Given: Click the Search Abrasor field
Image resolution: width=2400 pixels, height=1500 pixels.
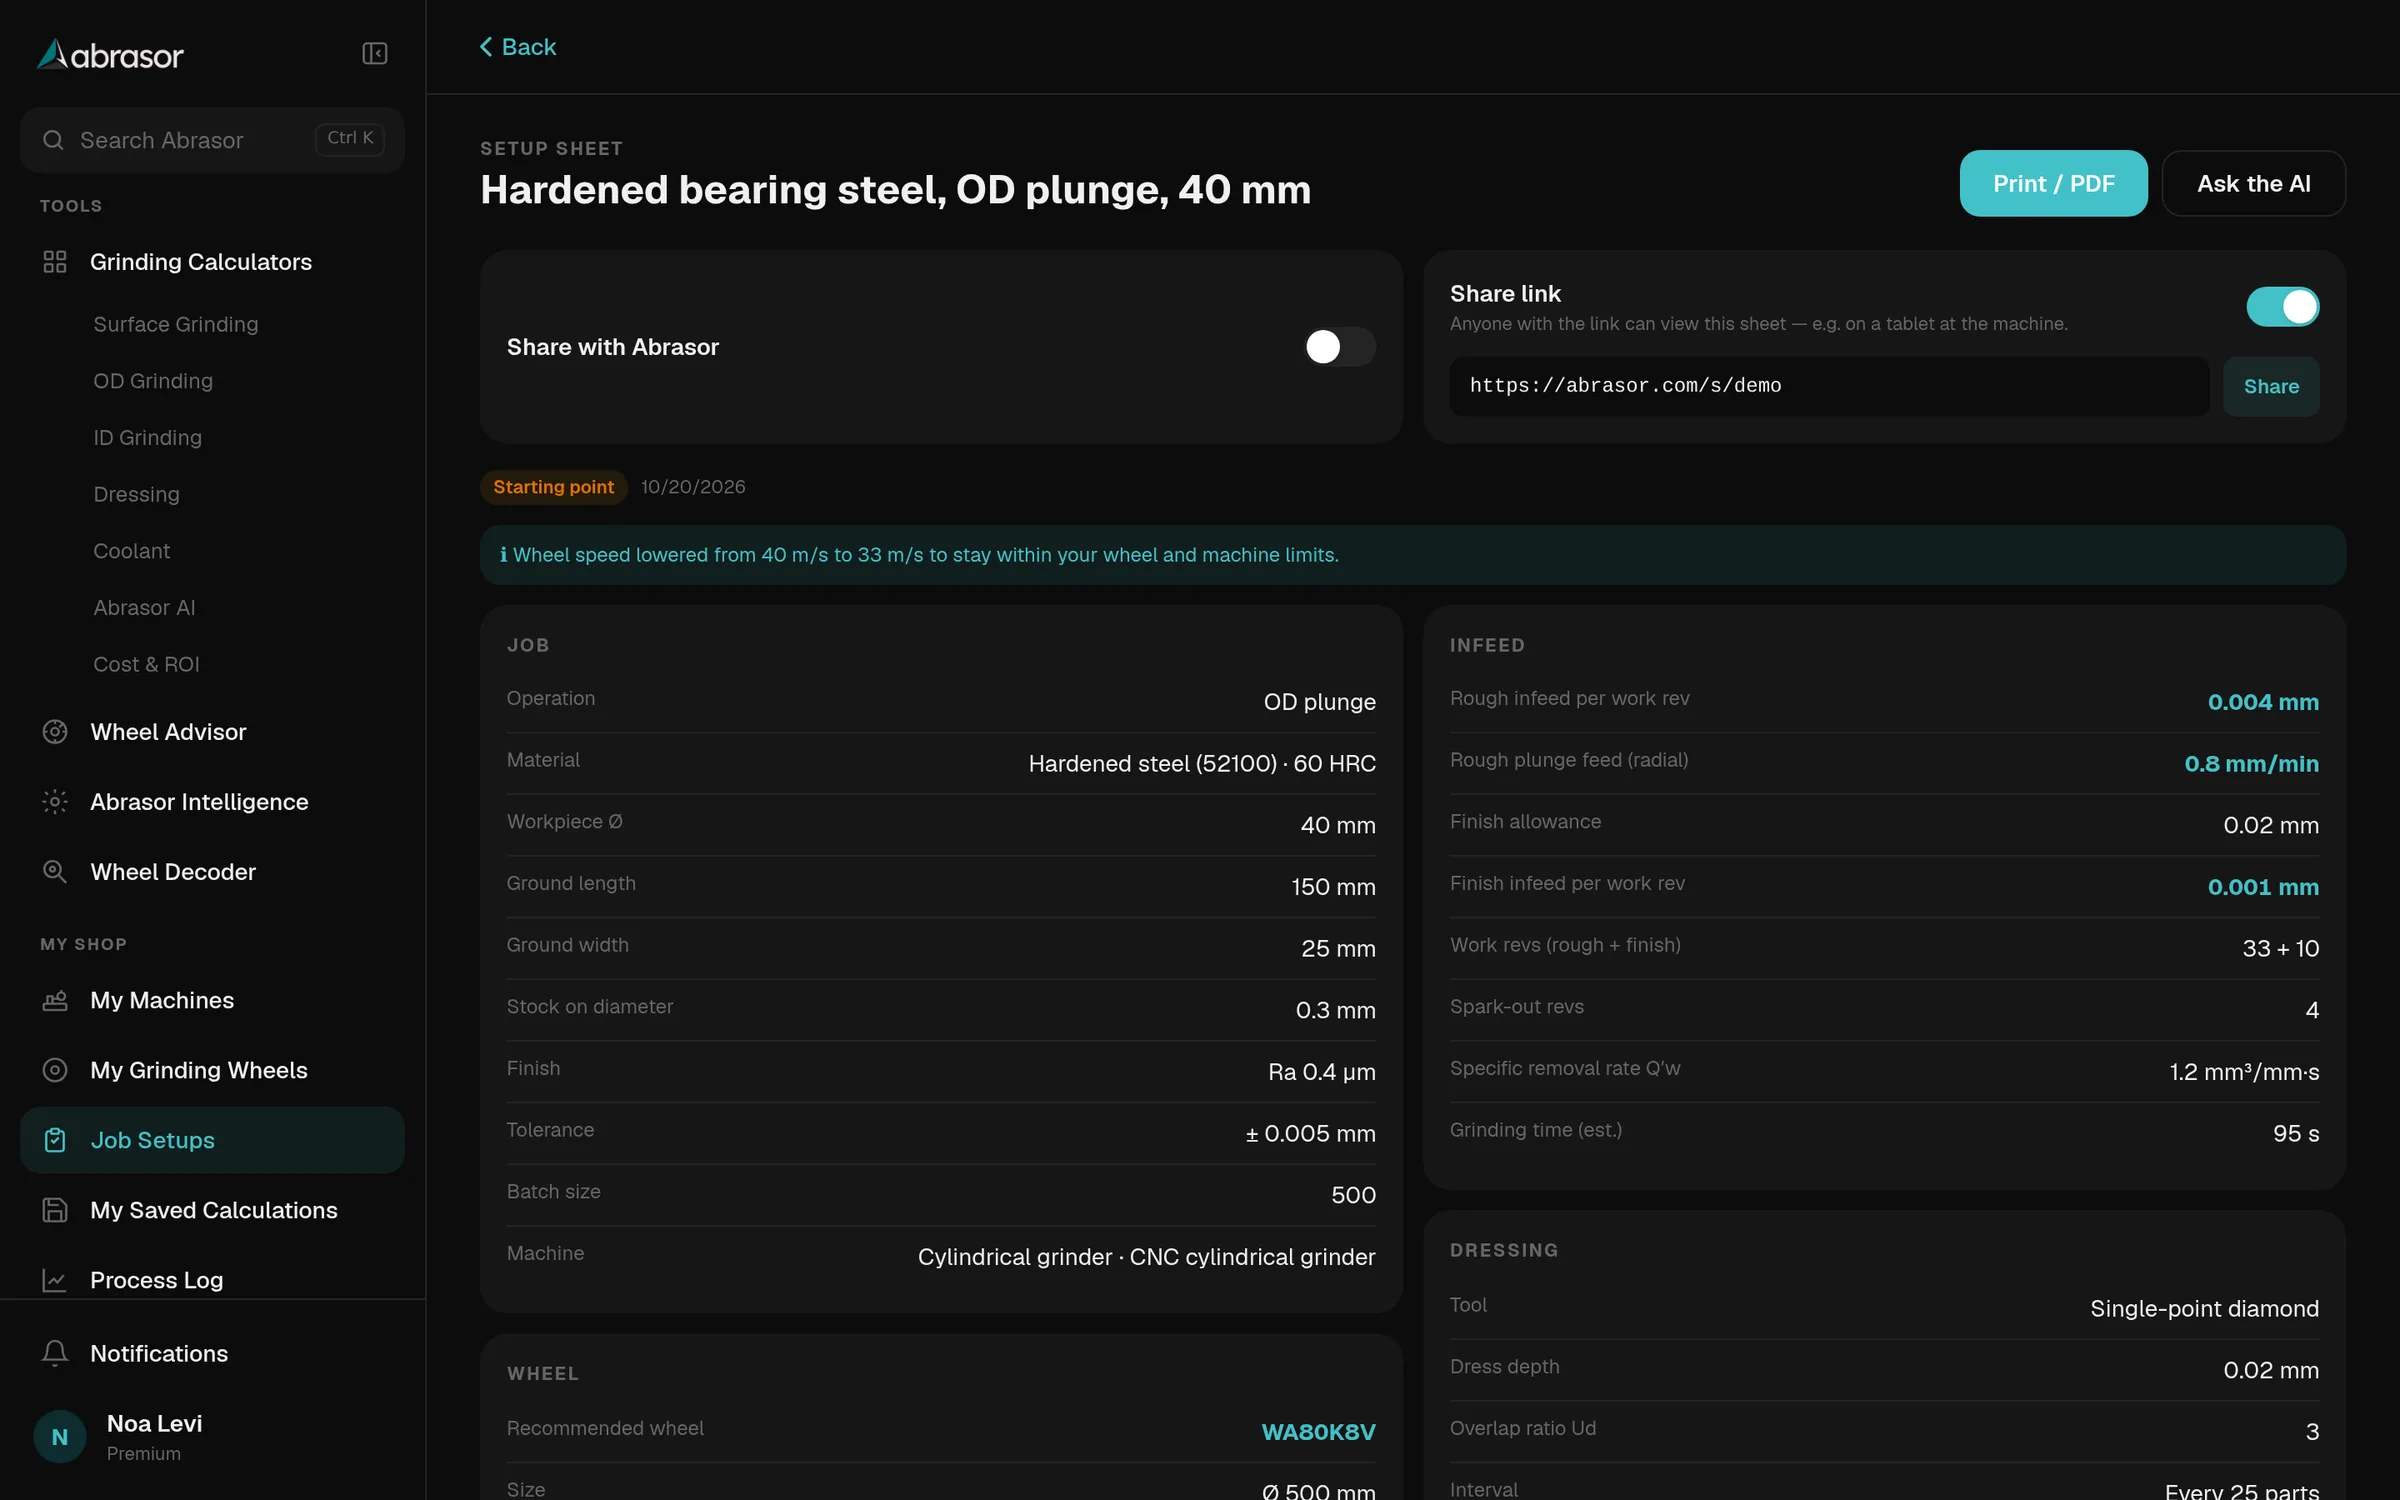Looking at the screenshot, I should (212, 140).
